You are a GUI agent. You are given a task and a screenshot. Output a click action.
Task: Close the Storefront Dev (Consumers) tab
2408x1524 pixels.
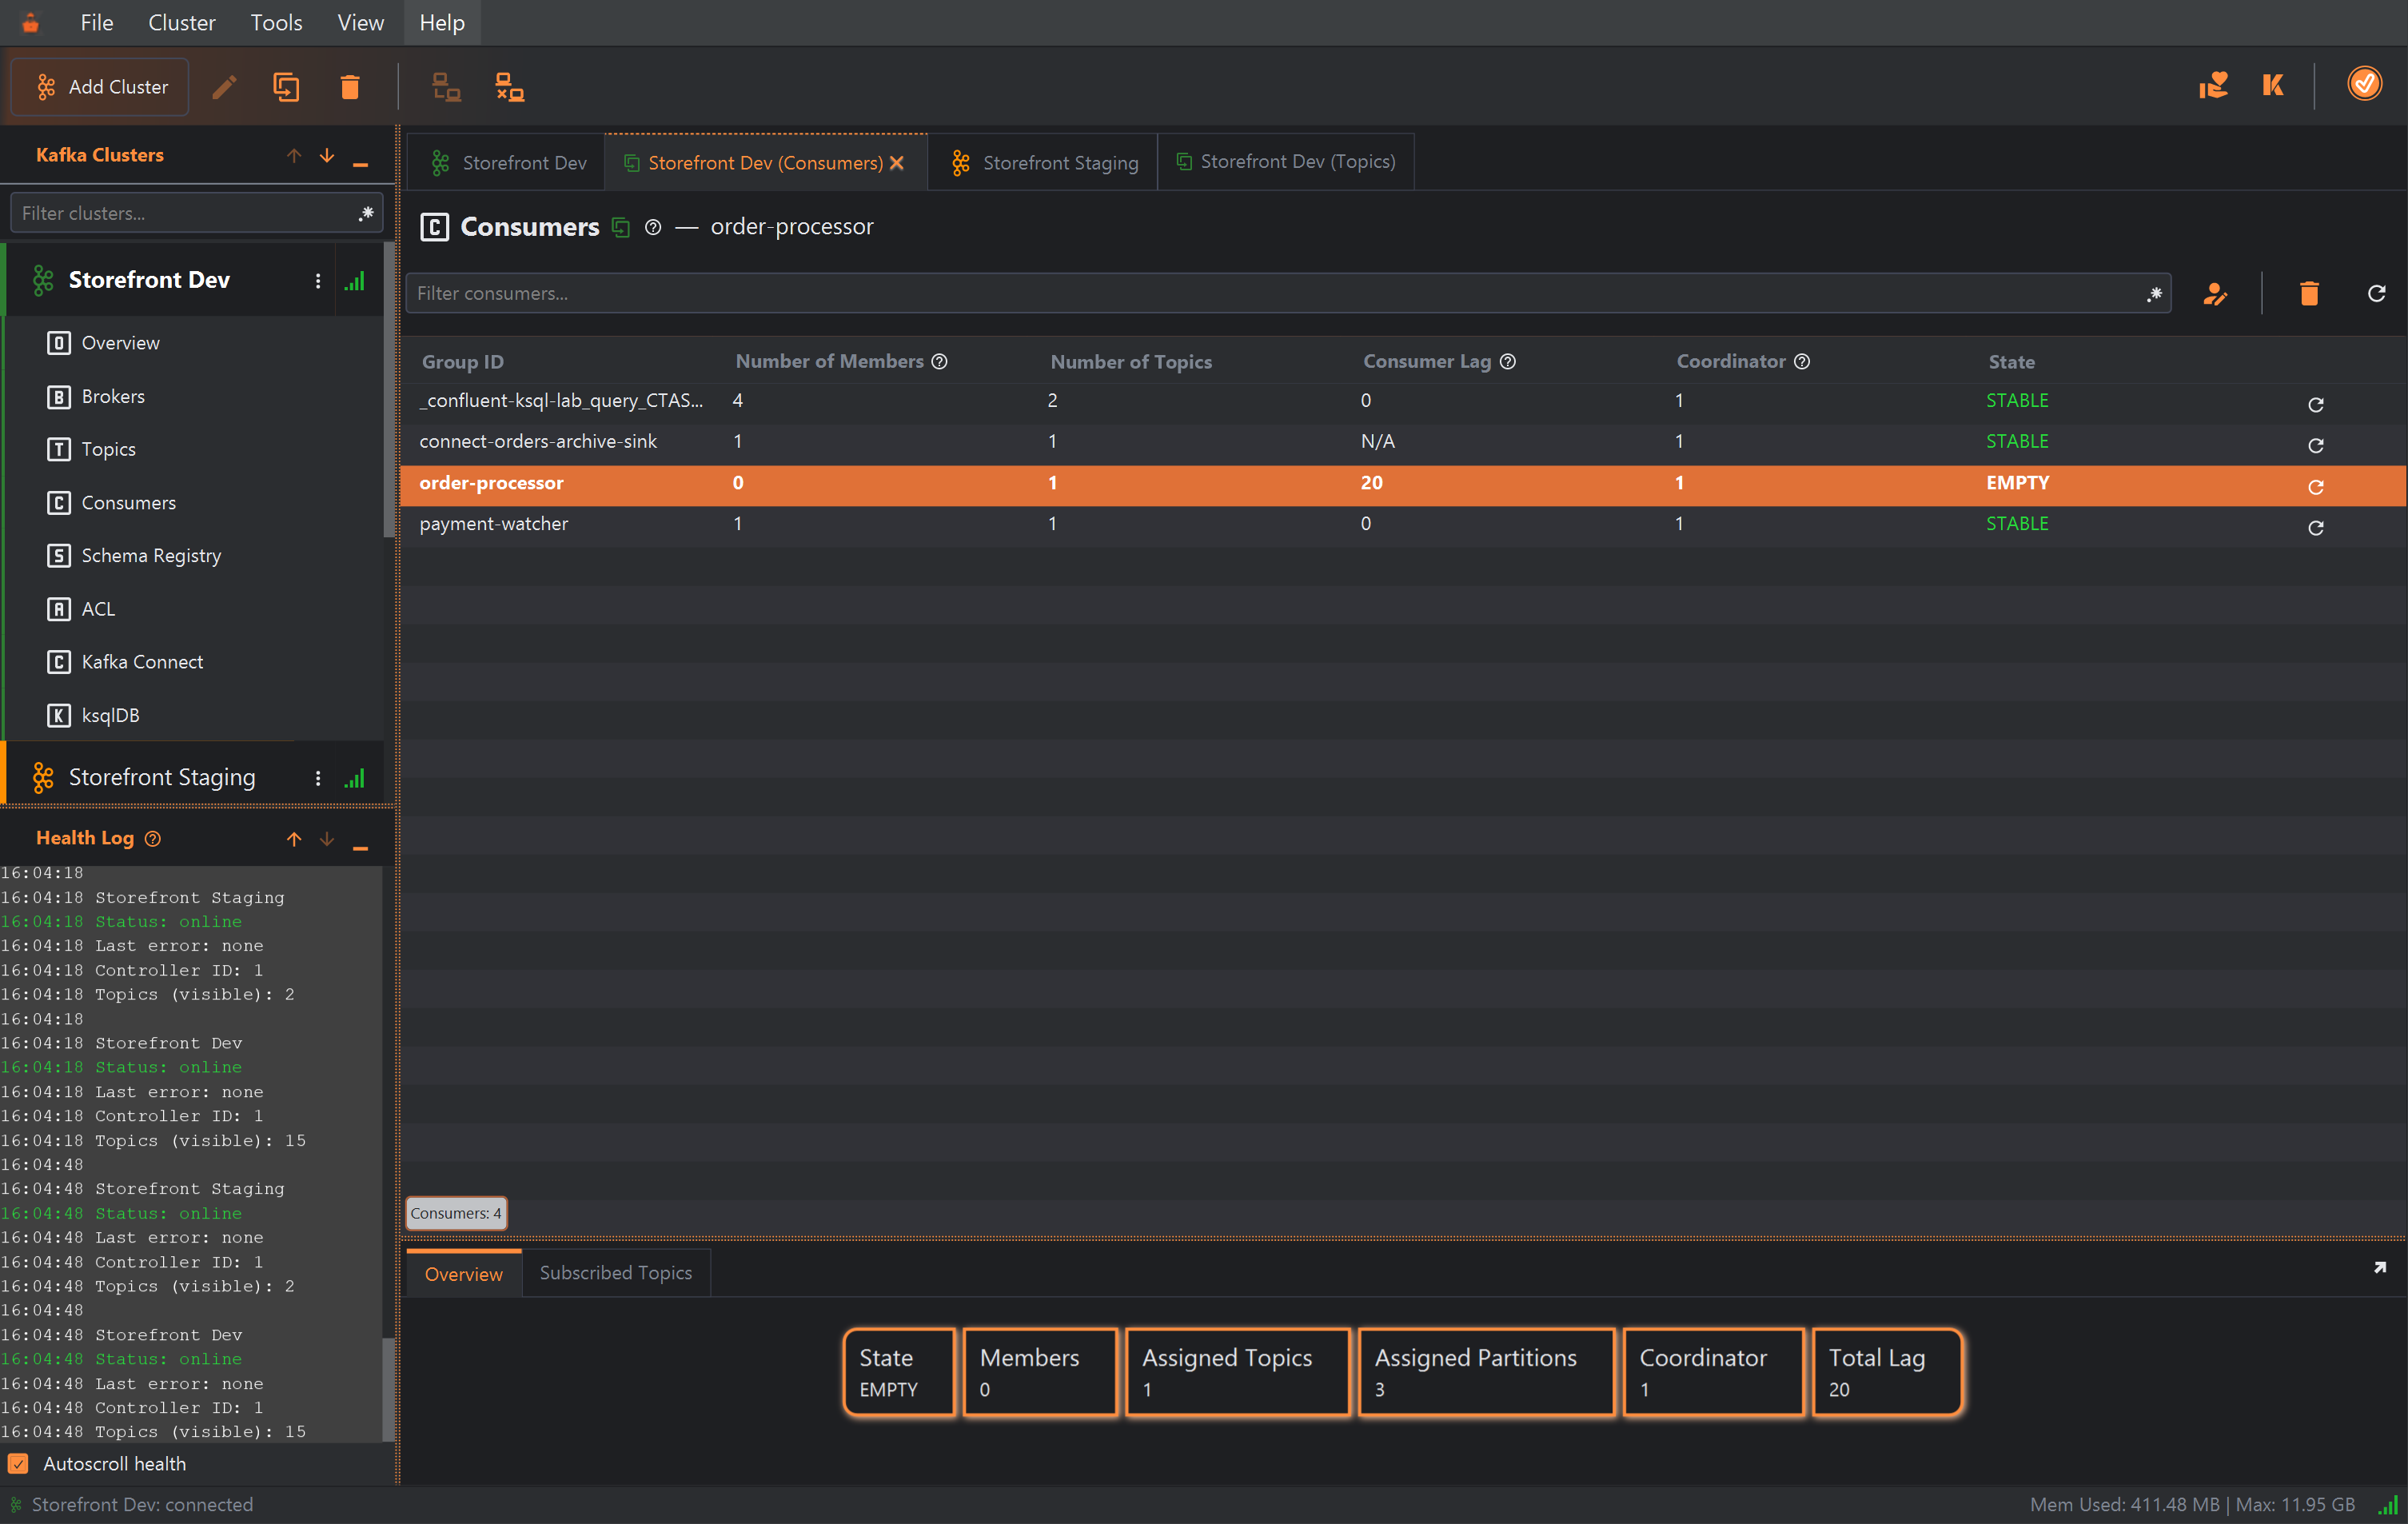click(x=897, y=163)
